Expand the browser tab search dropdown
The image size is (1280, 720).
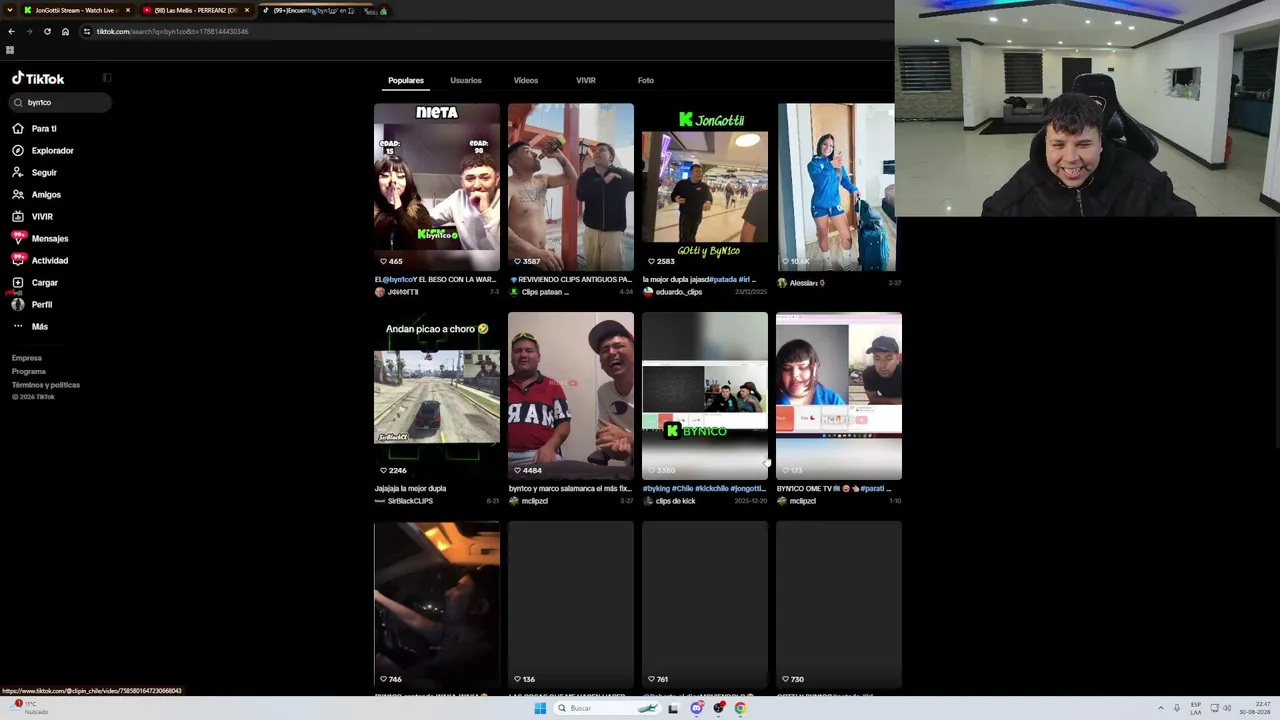(x=10, y=10)
